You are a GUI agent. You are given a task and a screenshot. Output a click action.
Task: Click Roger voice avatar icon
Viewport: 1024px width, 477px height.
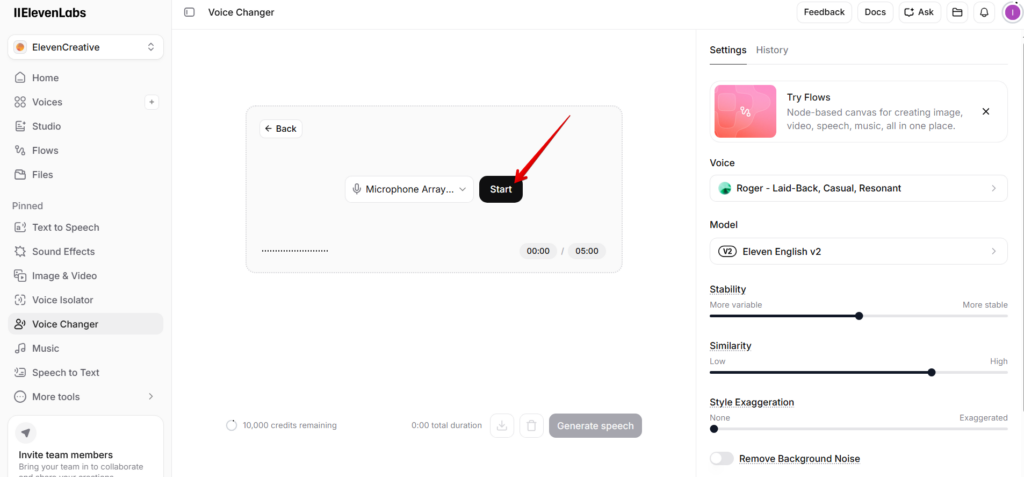[724, 188]
